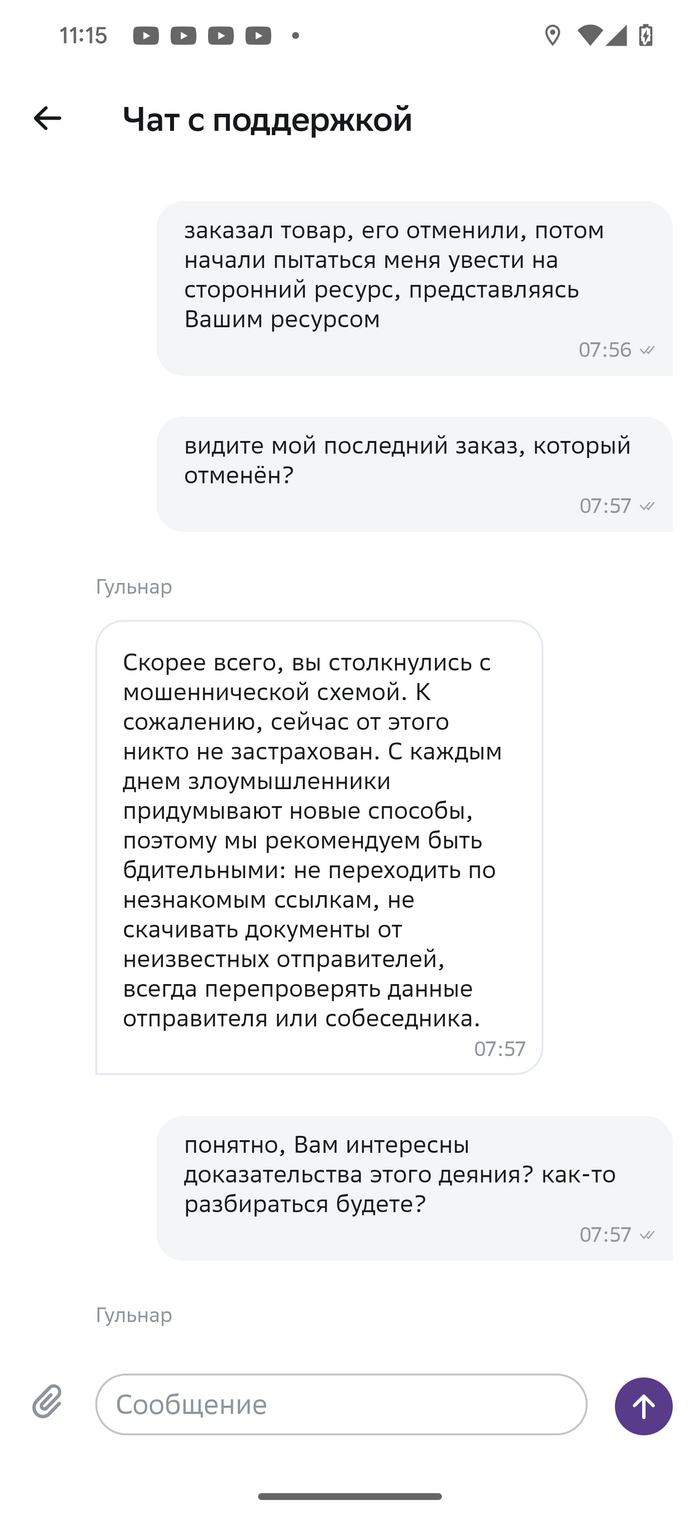The height and width of the screenshot is (1517, 700).
Task: Select the "понятно, Вам интересны доказательства" message
Action: (414, 1187)
